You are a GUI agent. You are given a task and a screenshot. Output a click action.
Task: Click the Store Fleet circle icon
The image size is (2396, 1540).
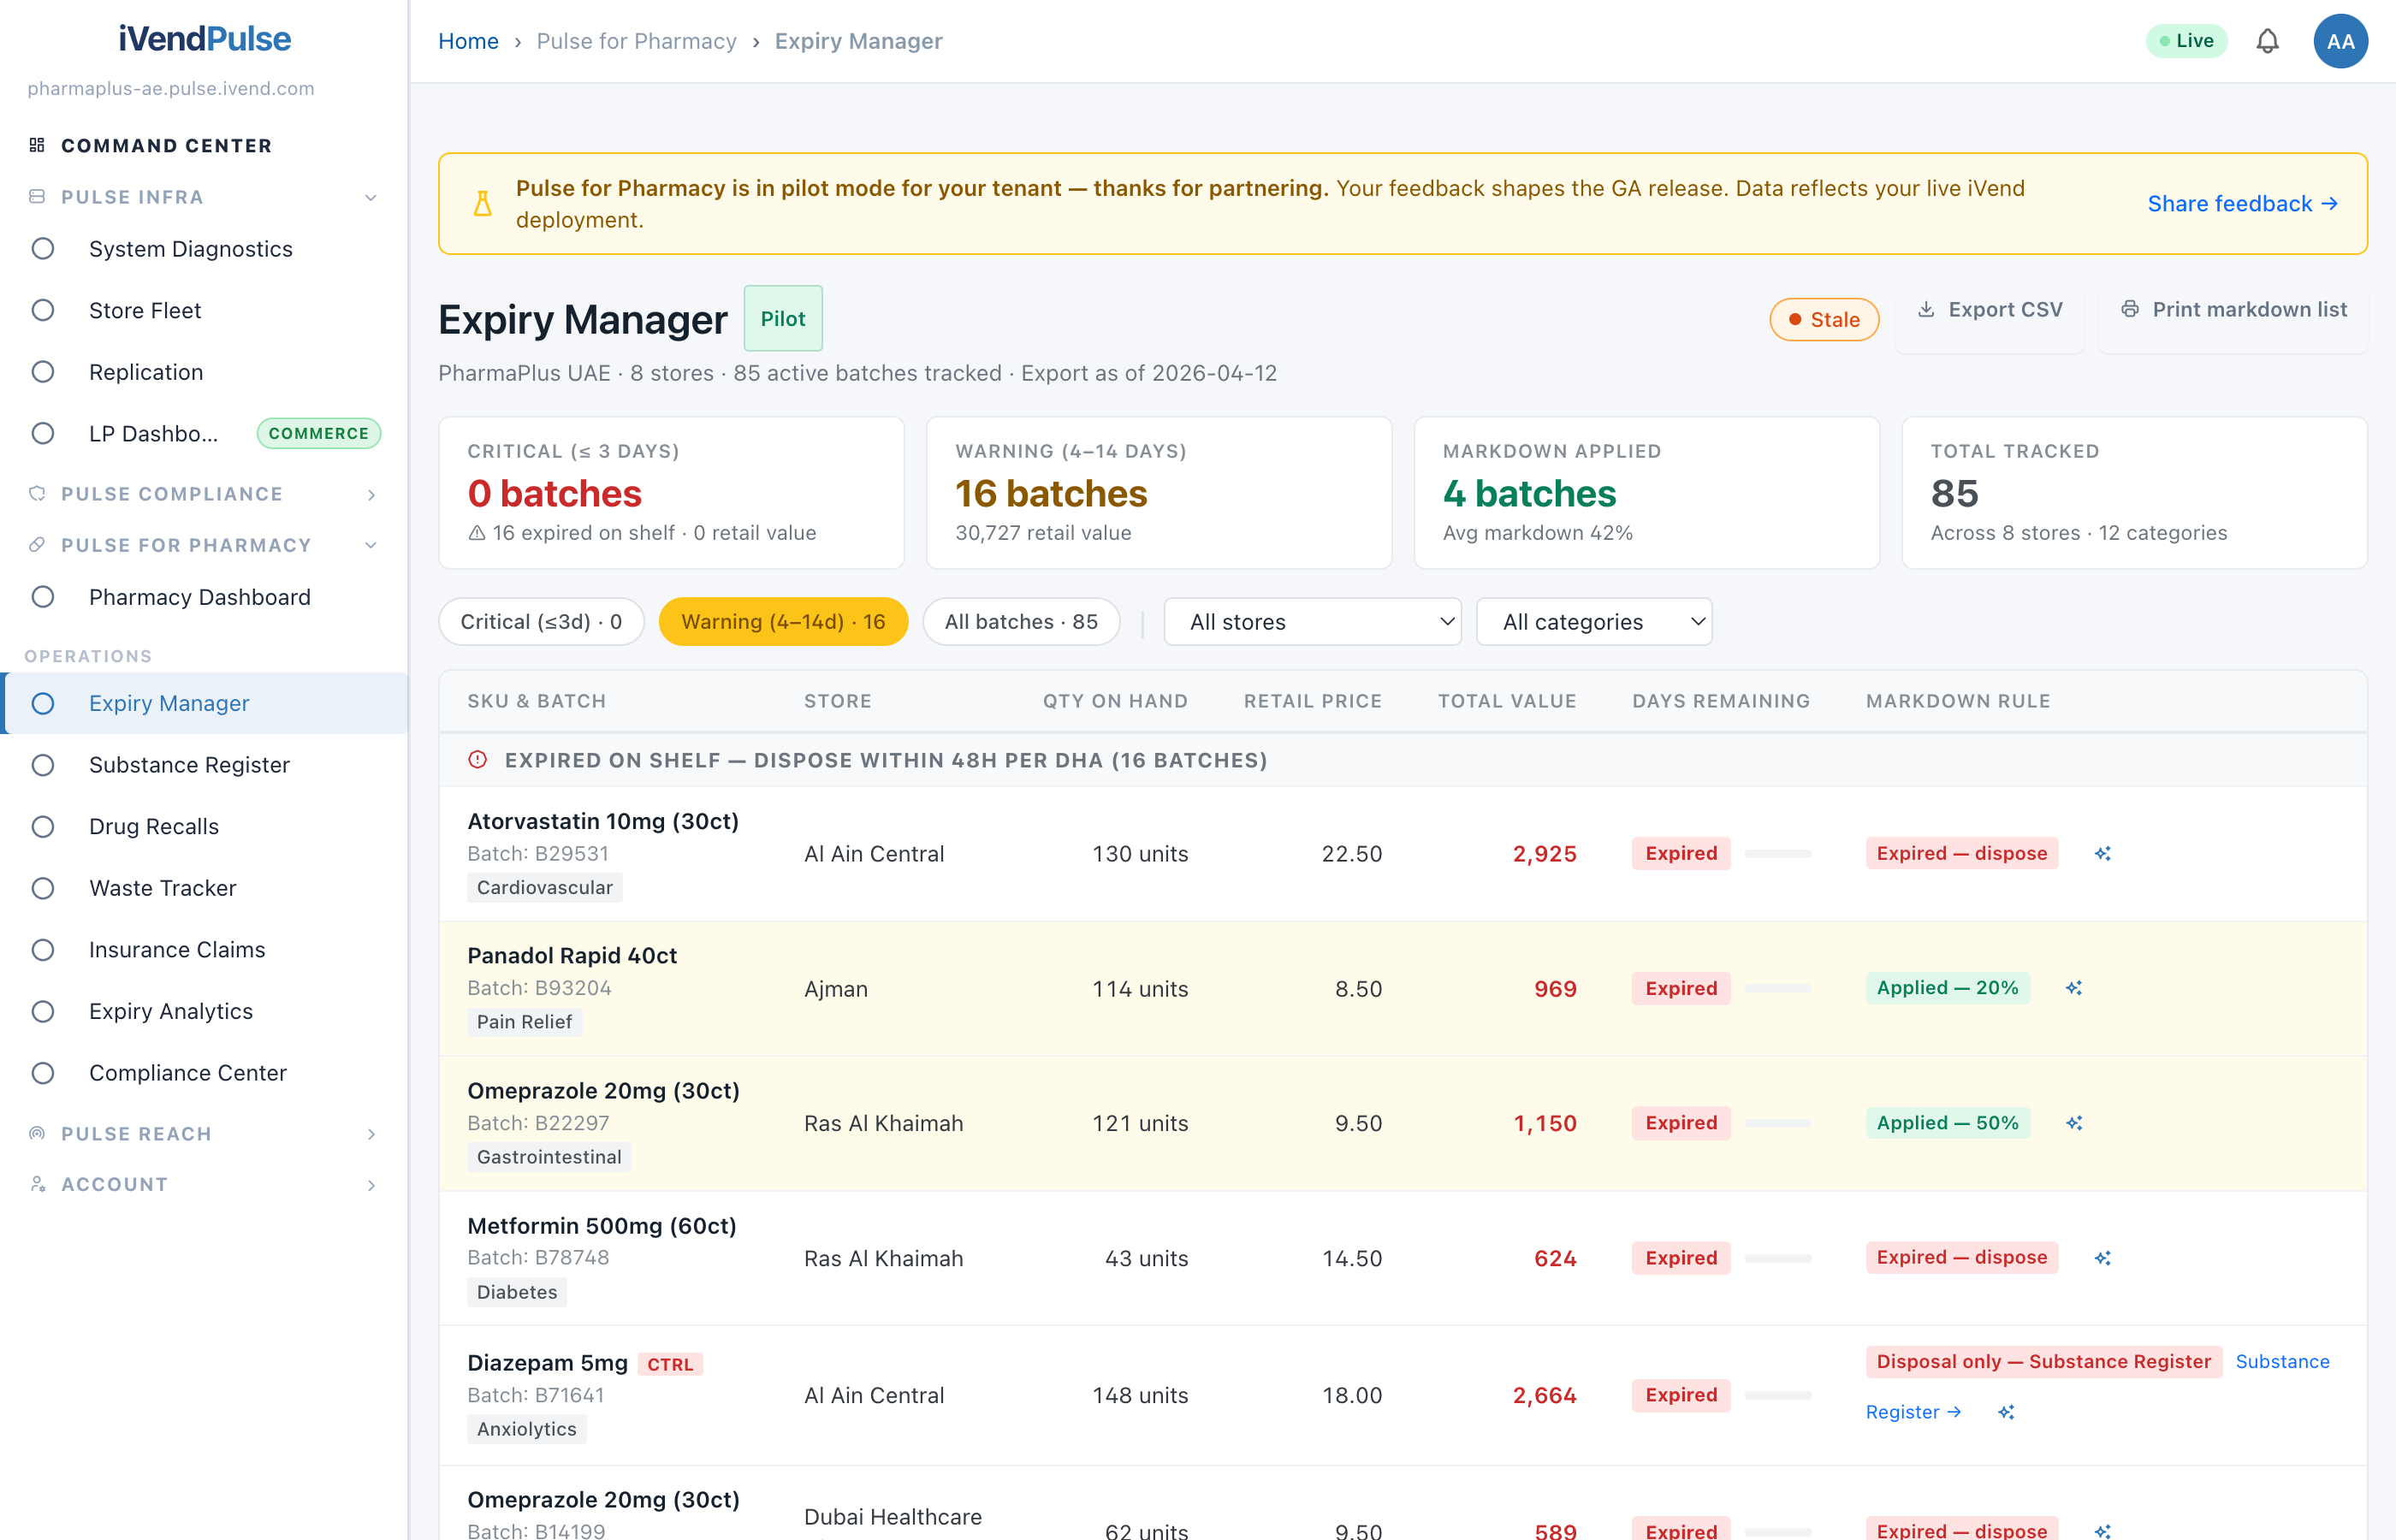(43, 310)
